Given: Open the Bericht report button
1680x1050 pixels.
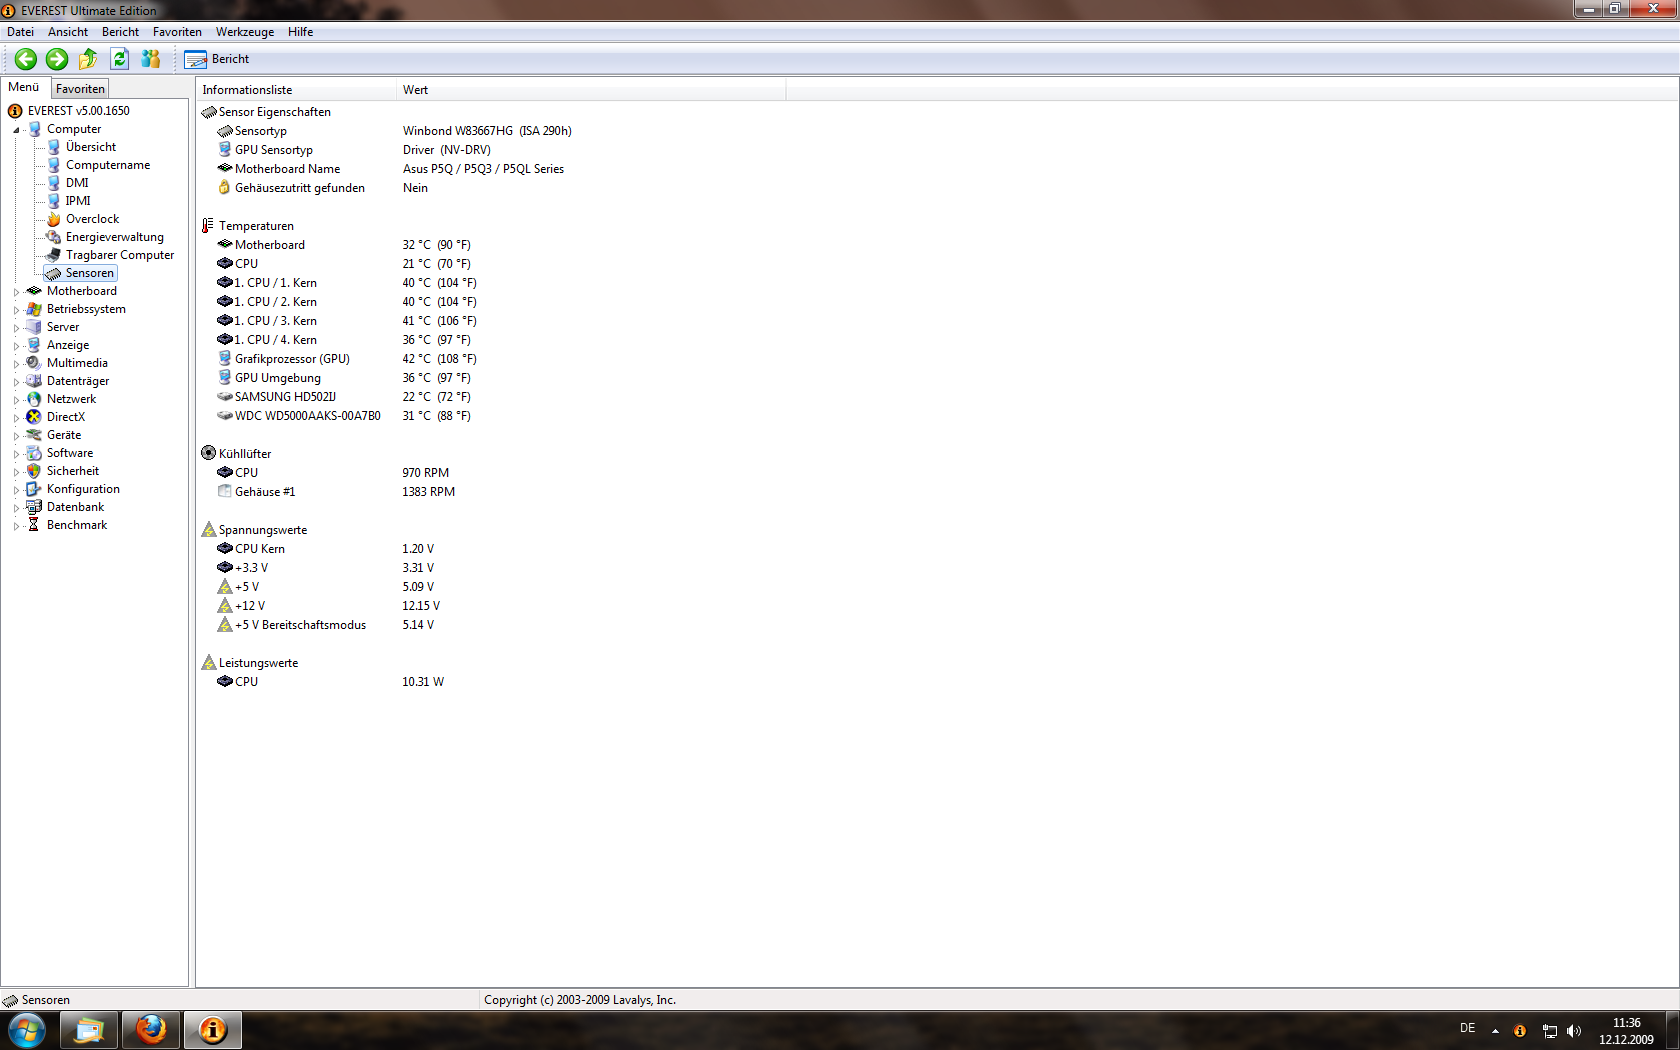Looking at the screenshot, I should tap(217, 59).
